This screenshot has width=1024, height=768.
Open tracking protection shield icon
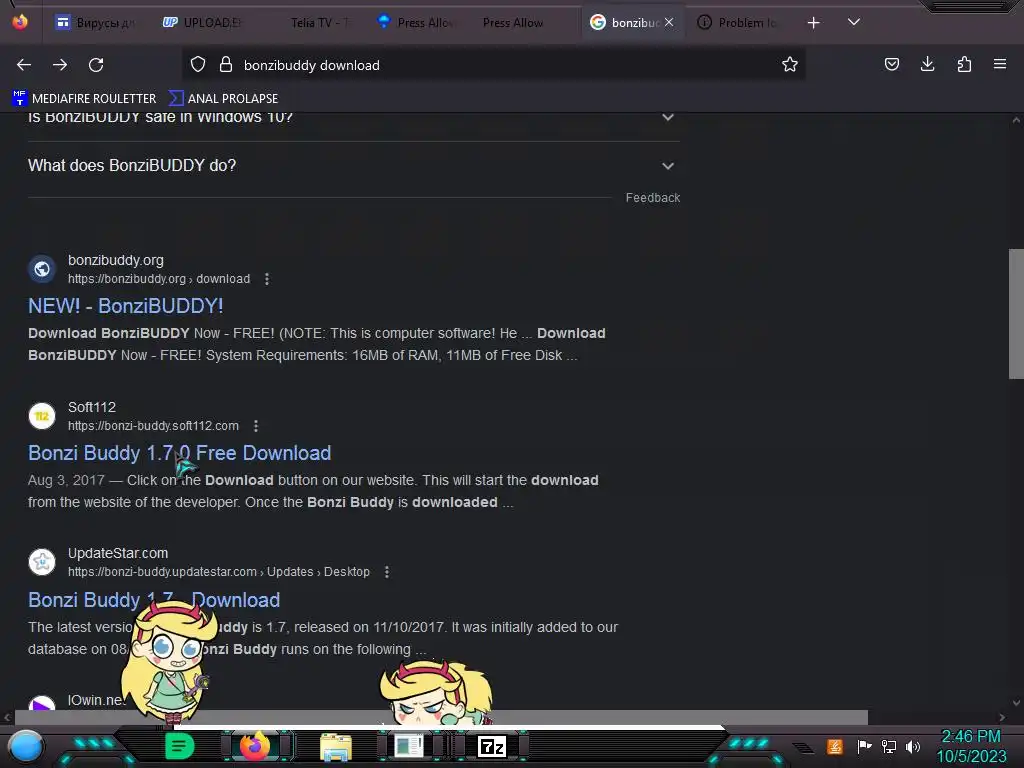click(198, 65)
